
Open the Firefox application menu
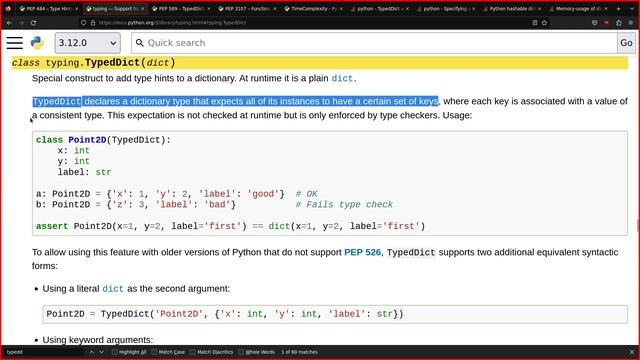pyautogui.click(x=631, y=23)
